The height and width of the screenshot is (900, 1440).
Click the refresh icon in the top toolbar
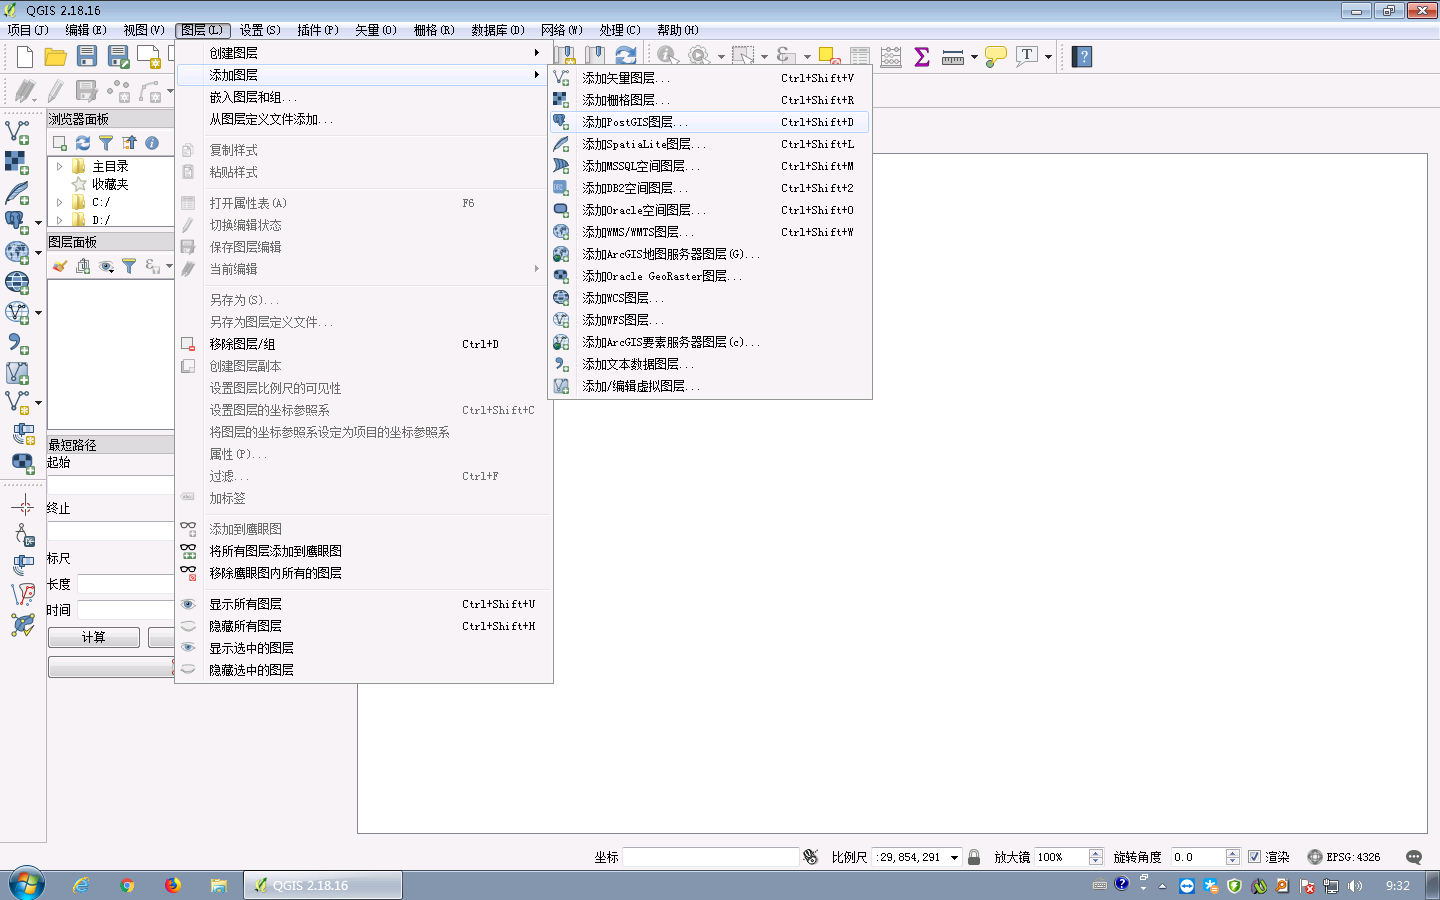(626, 56)
